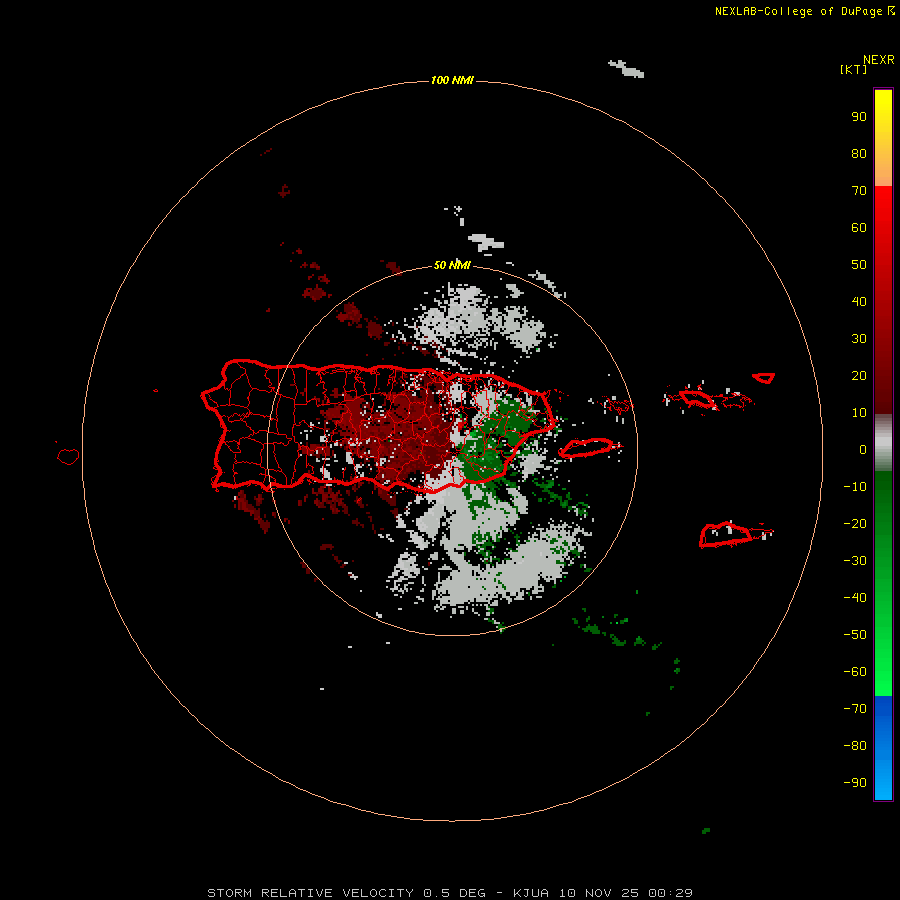Click the positive 60 knot scale label
Screen dimensions: 900x900
click(859, 227)
